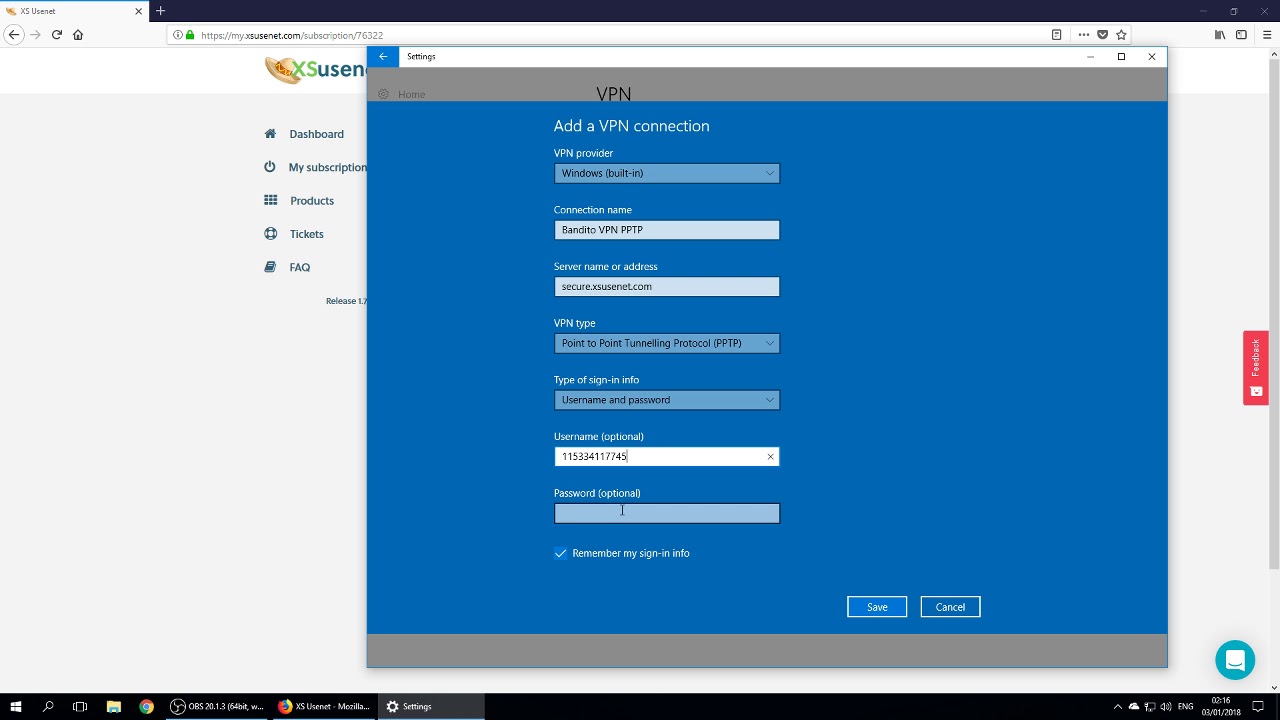Click the Firefox back navigation arrow

14,35
